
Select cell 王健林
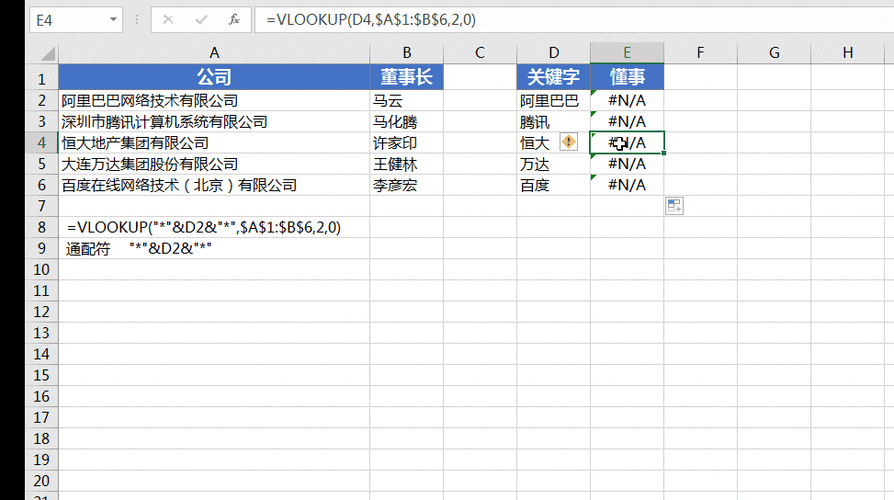point(407,164)
